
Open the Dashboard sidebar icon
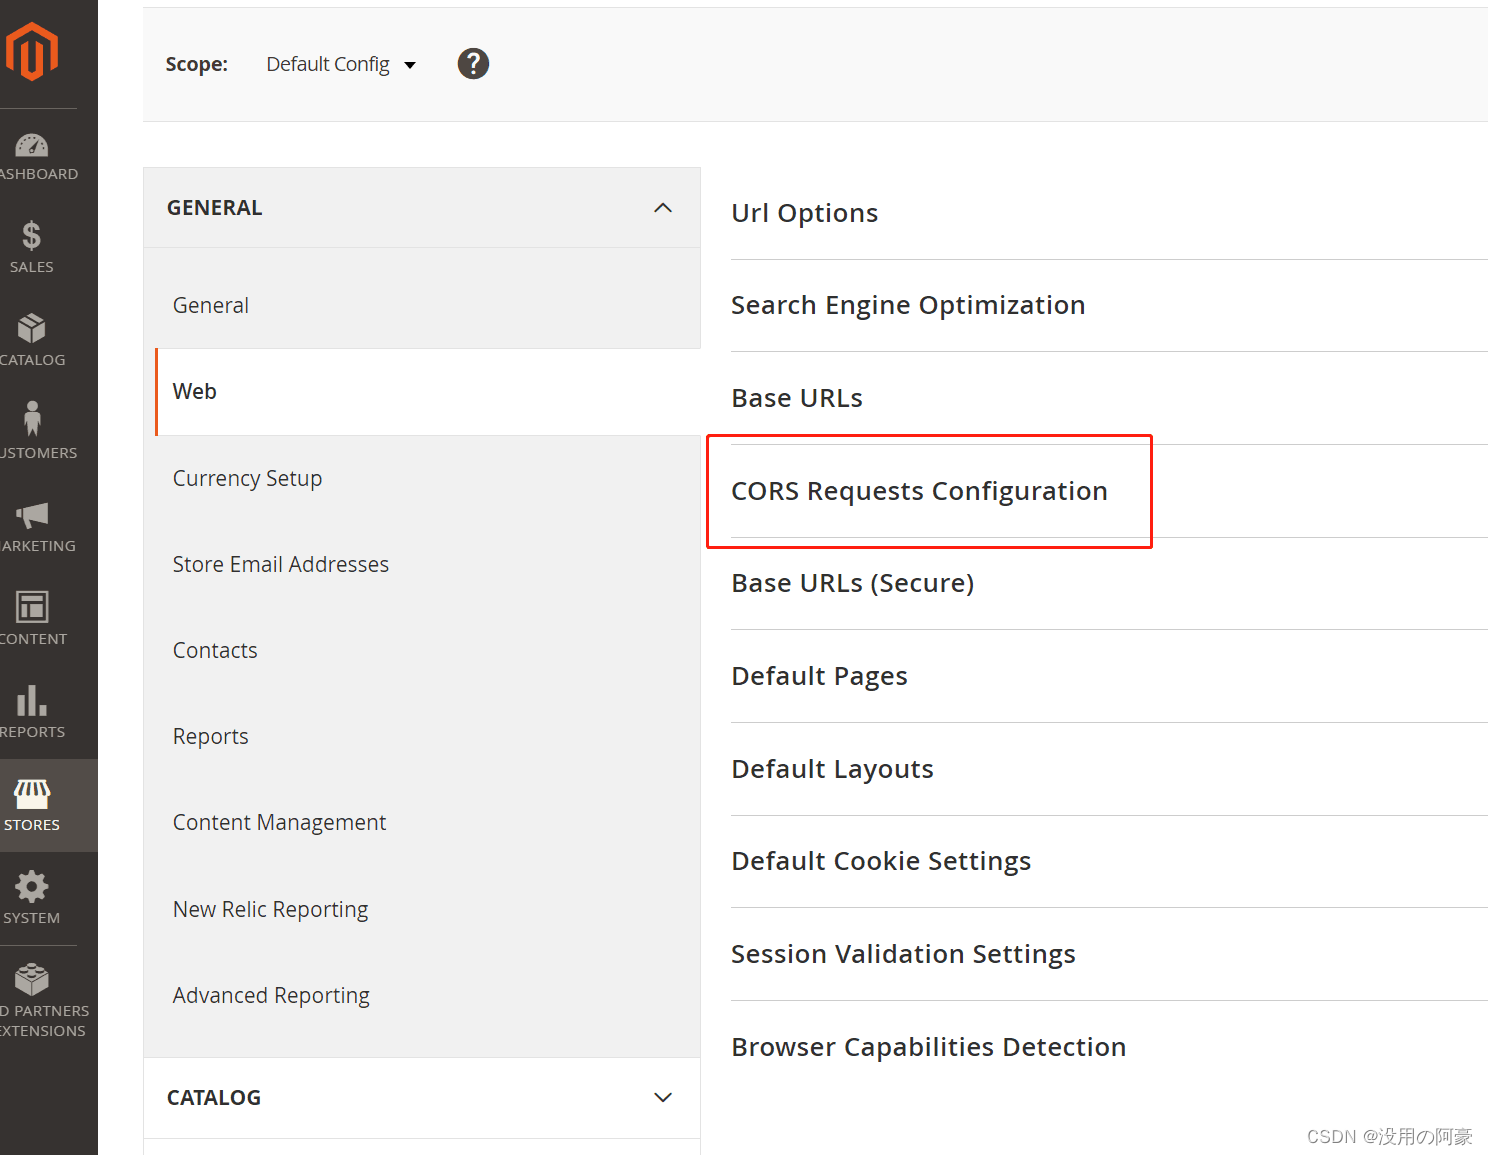pos(32,146)
